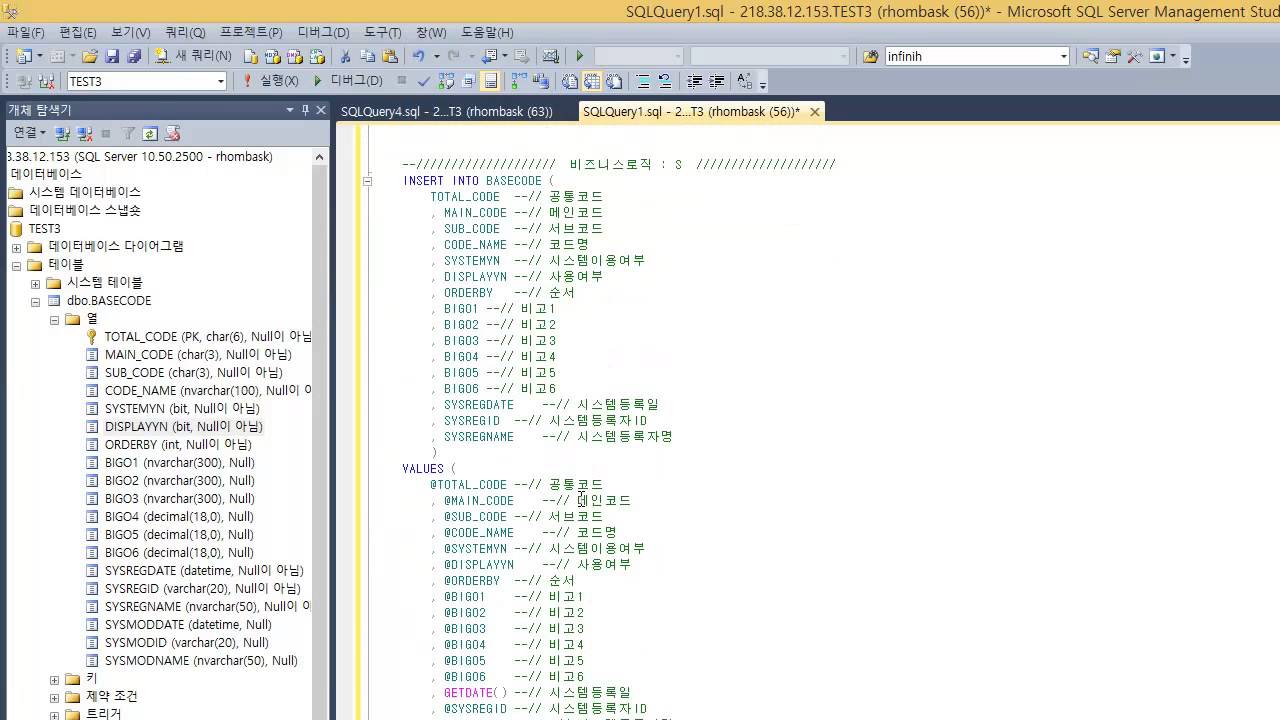Close the SQLQuery1.sql tab
The height and width of the screenshot is (720, 1280).
815,111
